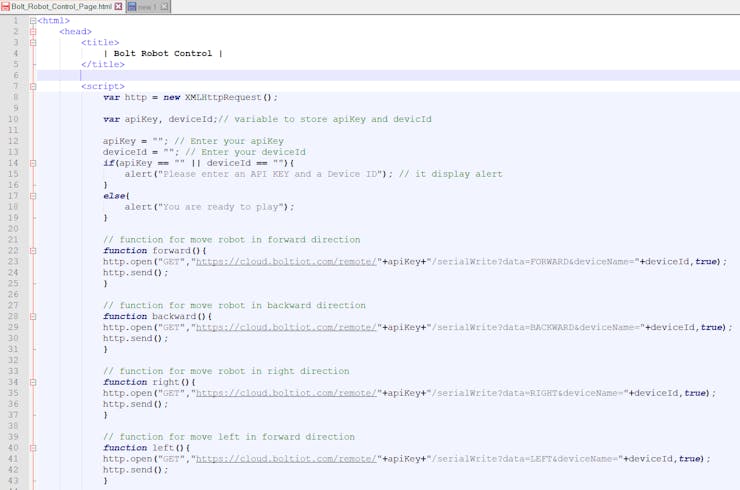Image resolution: width=740 pixels, height=490 pixels.
Task: Open the boltiot URL link in left function
Action: (x=286, y=459)
